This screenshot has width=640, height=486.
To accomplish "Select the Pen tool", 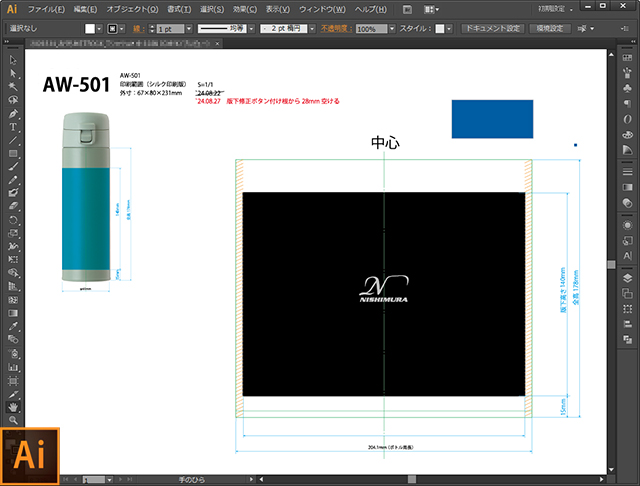I will pyautogui.click(x=13, y=113).
